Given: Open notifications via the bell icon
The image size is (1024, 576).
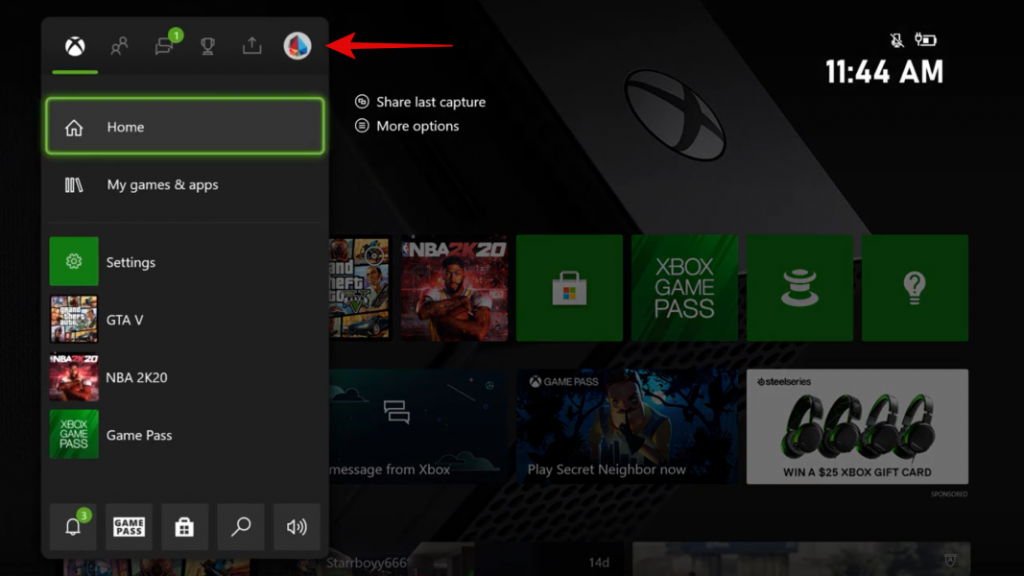Looking at the screenshot, I should [x=73, y=527].
